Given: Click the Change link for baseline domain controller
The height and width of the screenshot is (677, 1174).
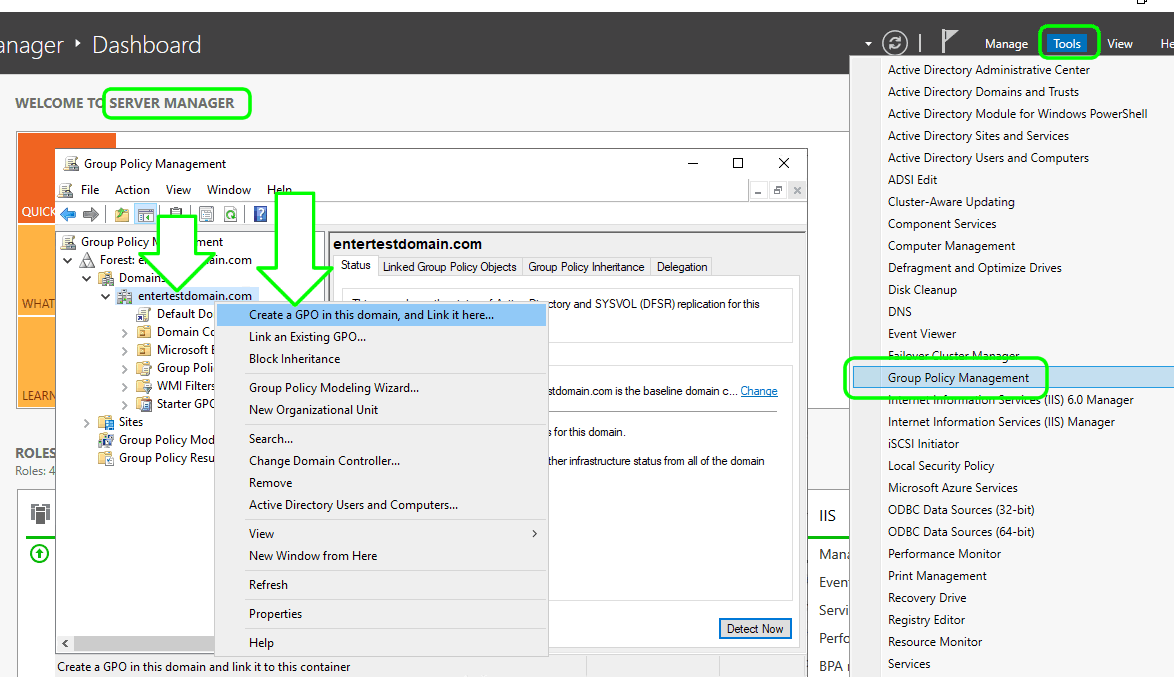Looking at the screenshot, I should point(758,391).
